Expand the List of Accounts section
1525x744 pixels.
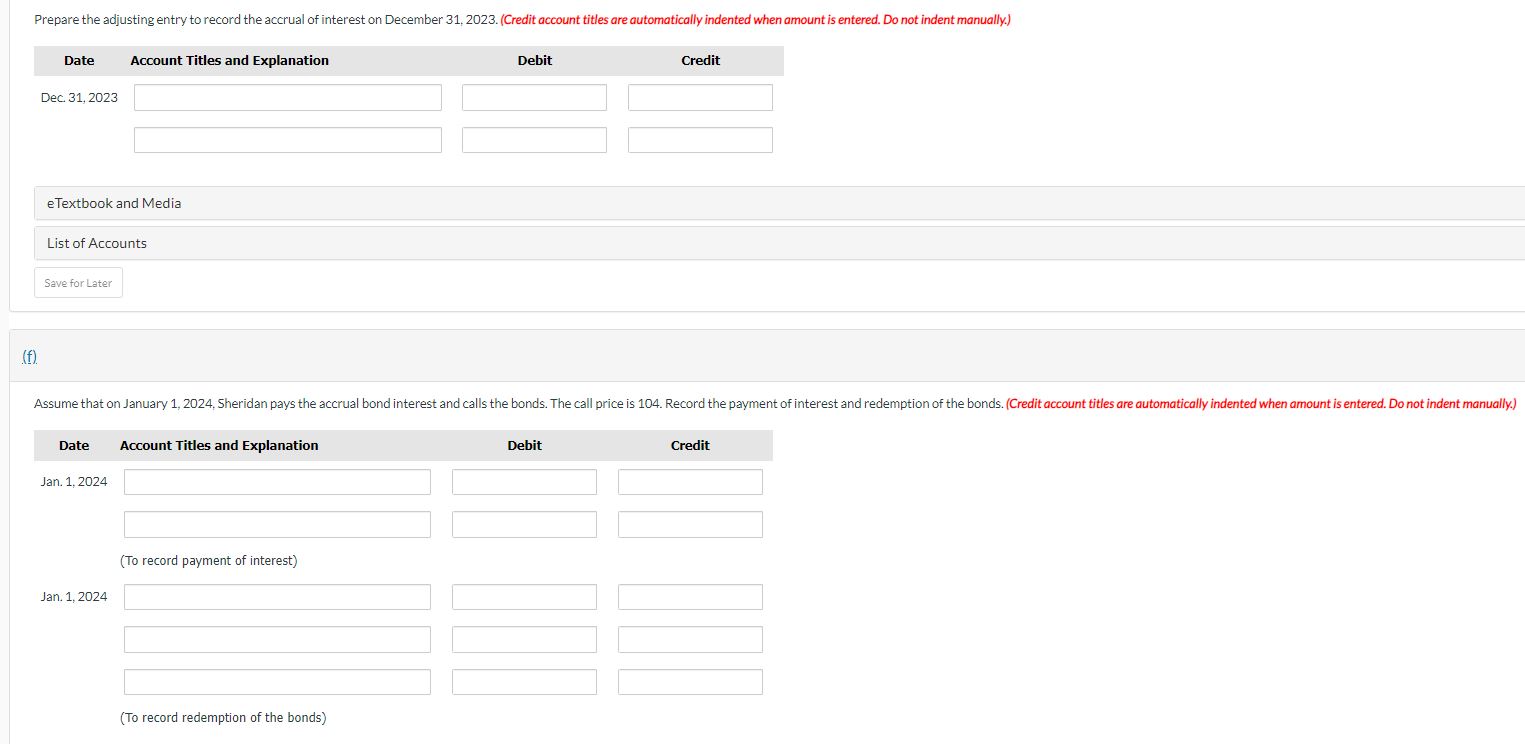click(x=95, y=242)
